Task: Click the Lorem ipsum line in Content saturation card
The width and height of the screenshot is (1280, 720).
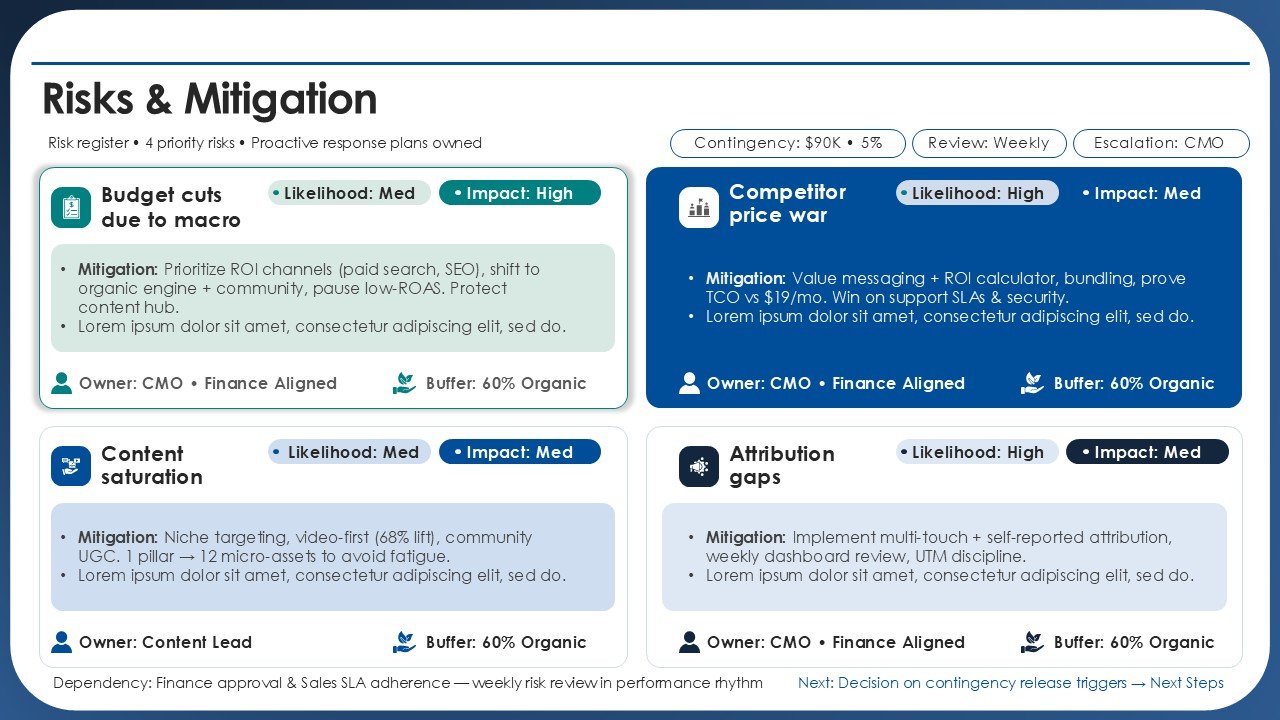Action: tap(322, 575)
